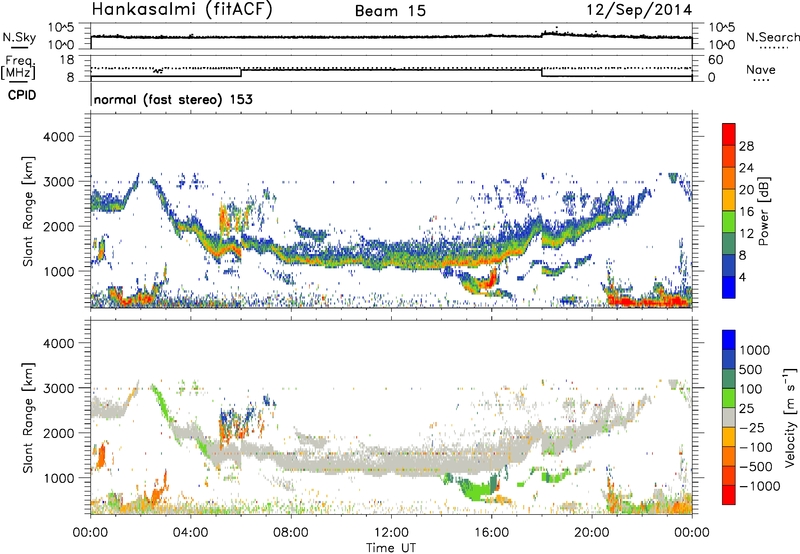
Task: Click the "20" tick on Power colorbar
Action: tap(746, 190)
